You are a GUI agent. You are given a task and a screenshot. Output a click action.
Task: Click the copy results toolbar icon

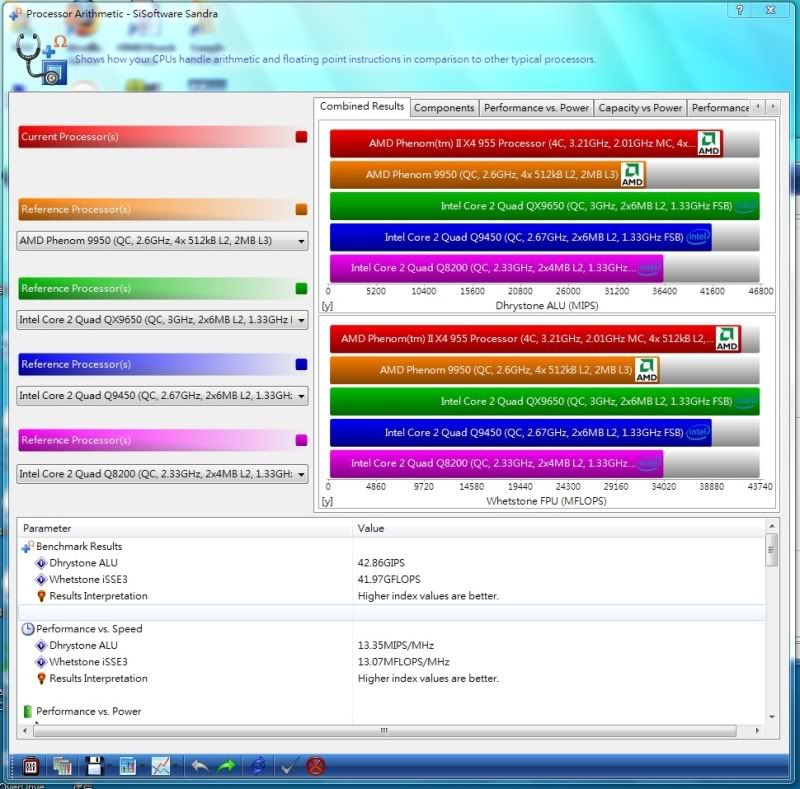coord(62,766)
